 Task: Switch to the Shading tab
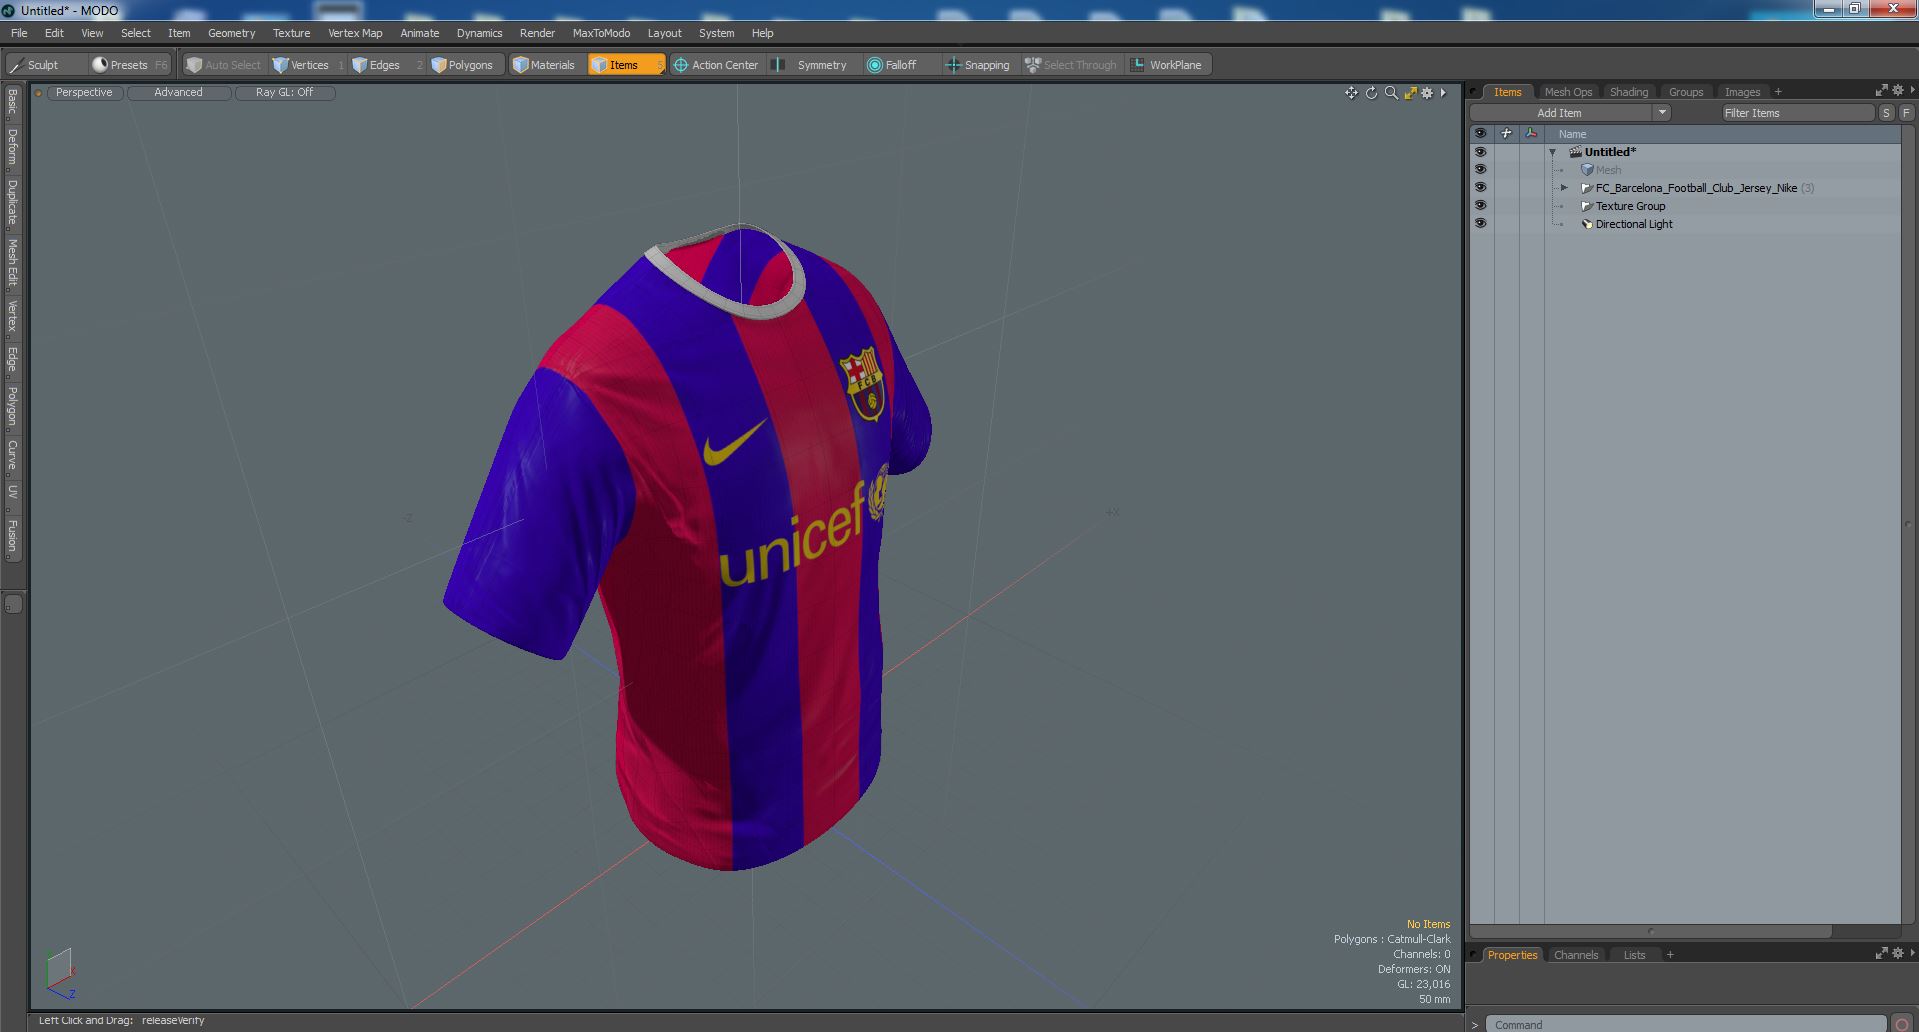pos(1628,92)
